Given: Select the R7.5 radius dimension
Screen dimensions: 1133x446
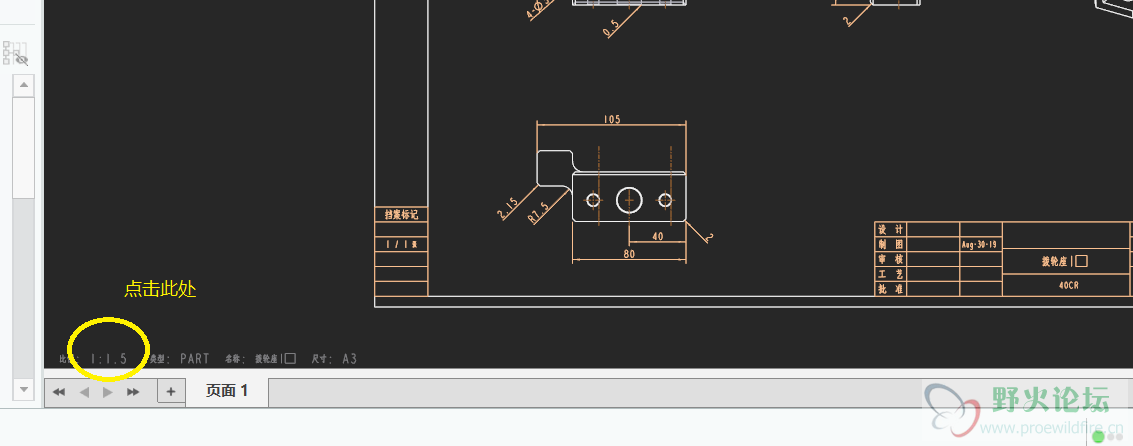Looking at the screenshot, I should point(539,214).
